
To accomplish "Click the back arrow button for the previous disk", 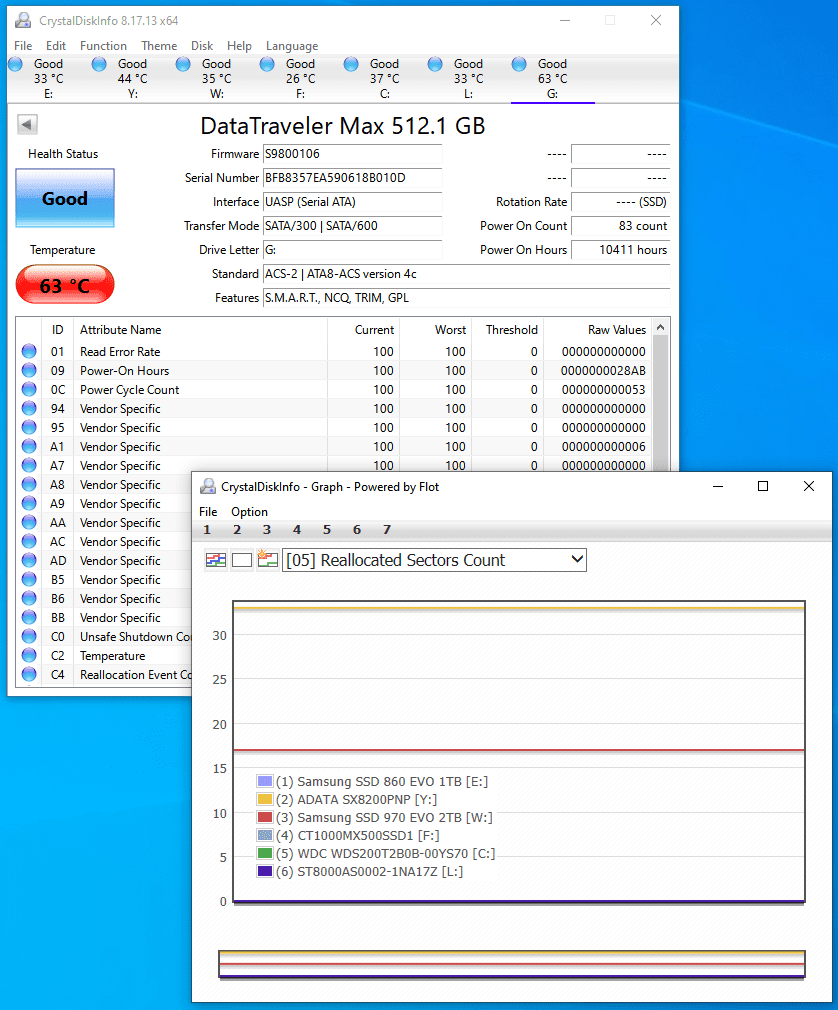I will pyautogui.click(x=27, y=124).
